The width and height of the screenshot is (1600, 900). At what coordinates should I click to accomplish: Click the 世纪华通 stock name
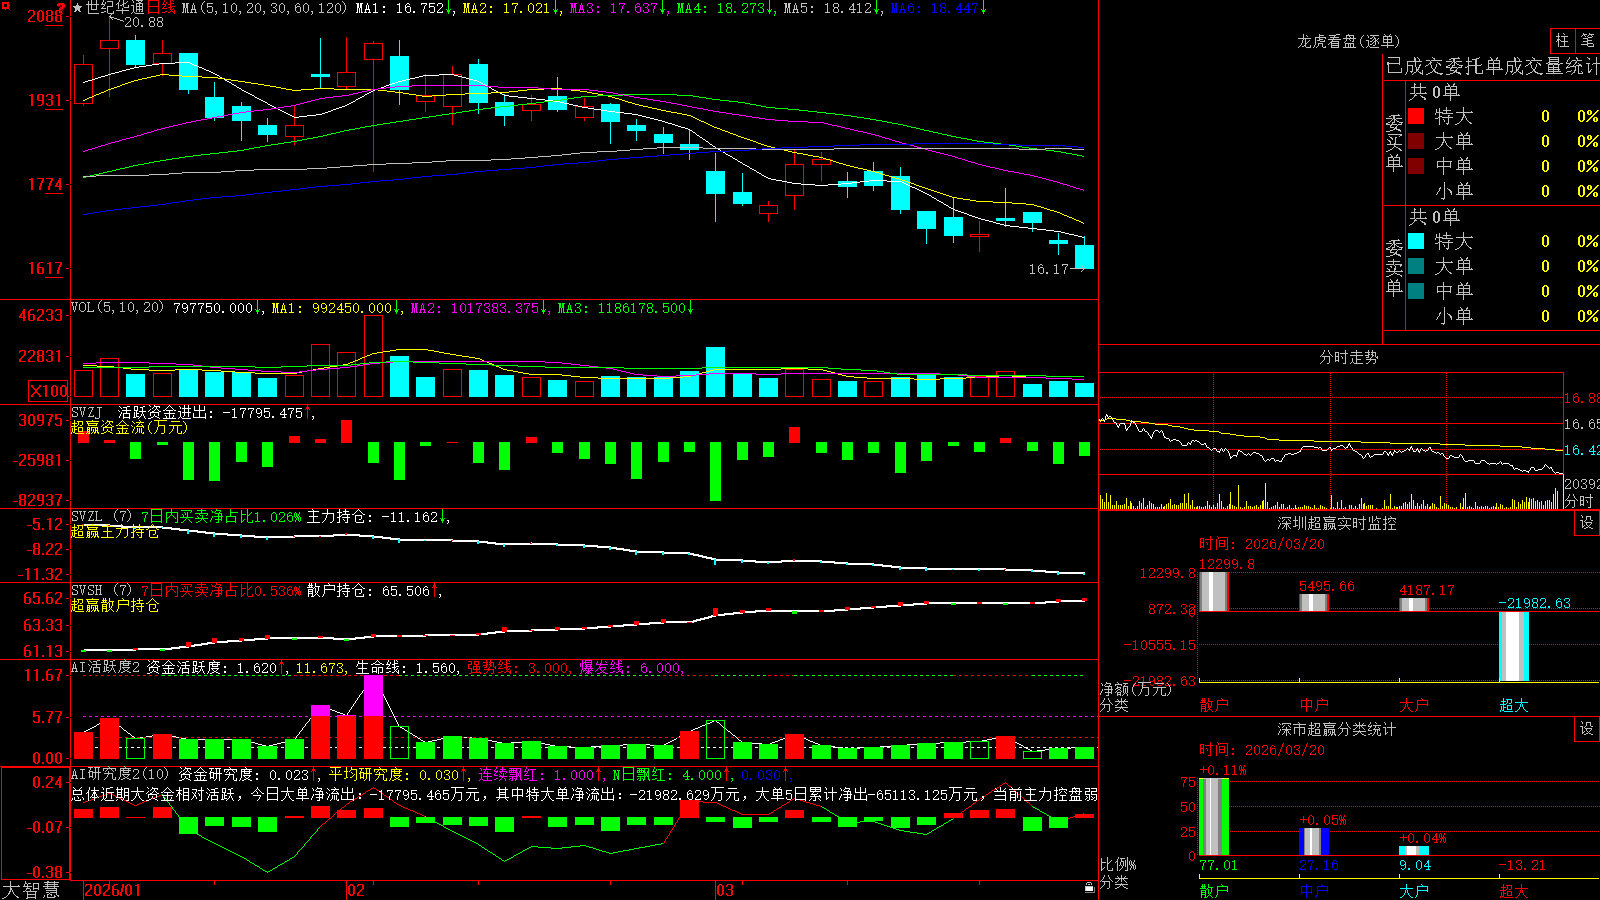115,8
